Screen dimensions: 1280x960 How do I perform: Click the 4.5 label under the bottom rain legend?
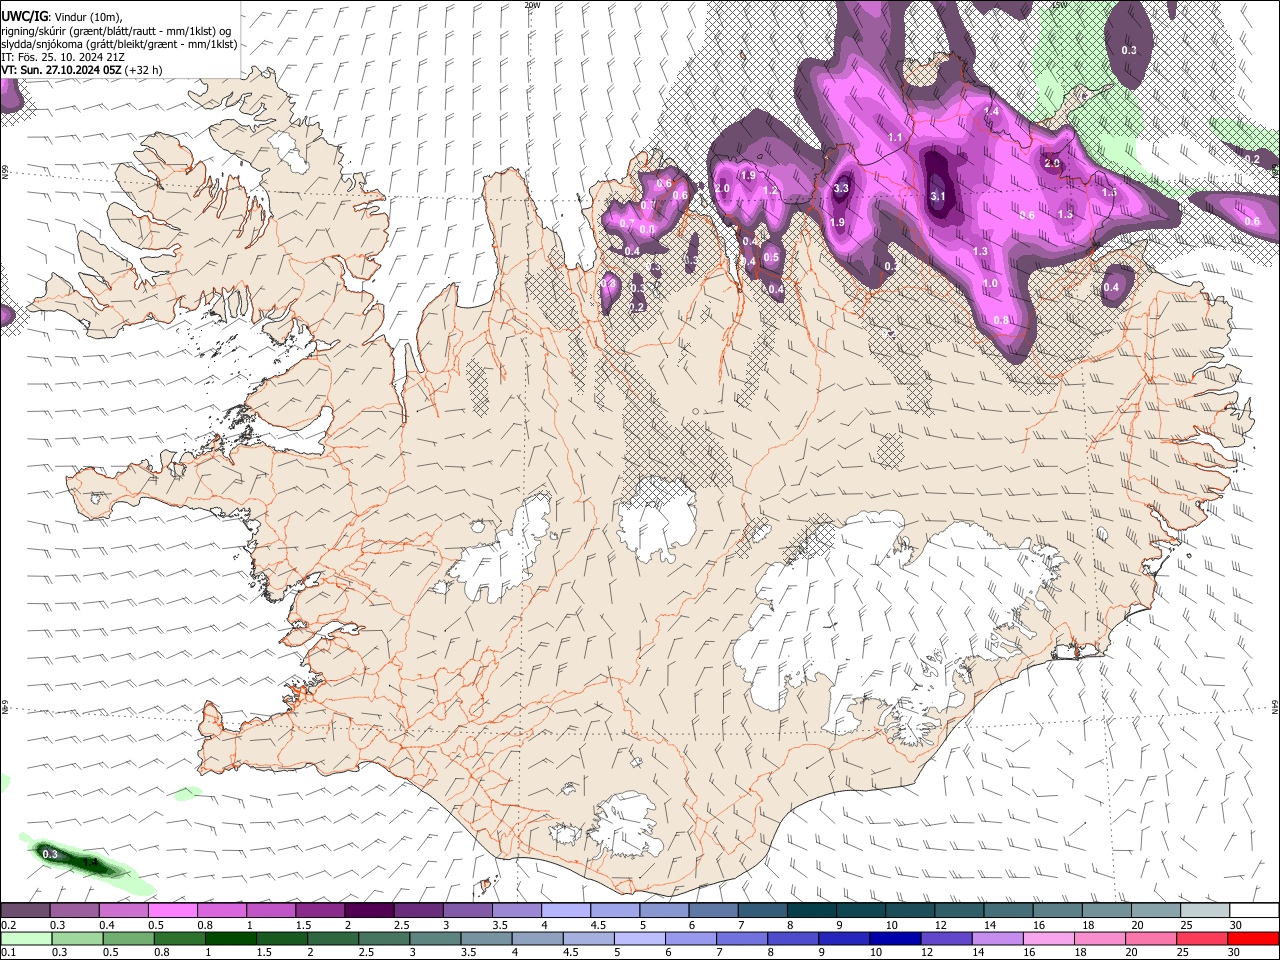570,952
